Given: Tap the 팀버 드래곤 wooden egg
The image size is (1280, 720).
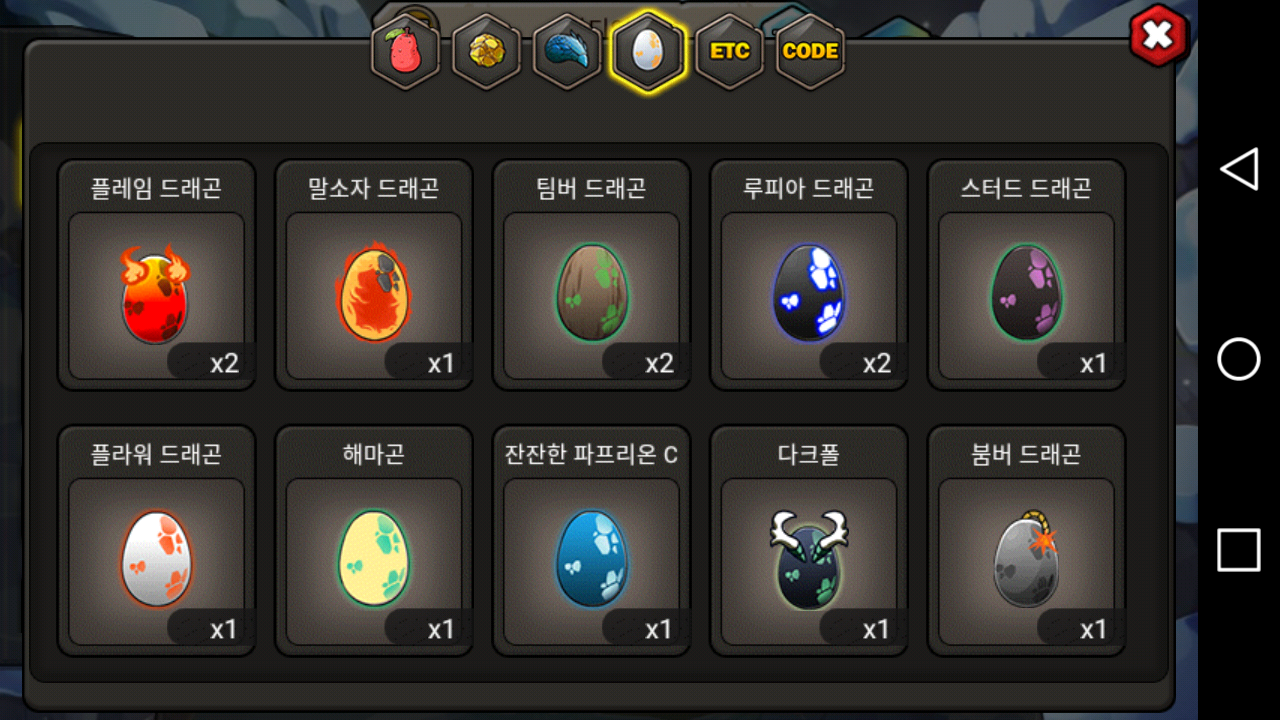Looking at the screenshot, I should coord(592,275).
